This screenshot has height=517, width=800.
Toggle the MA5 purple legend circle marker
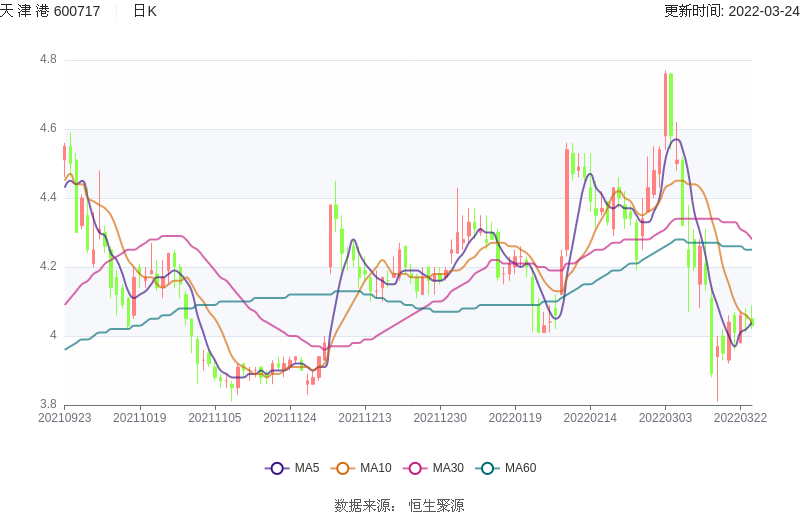[x=277, y=468]
